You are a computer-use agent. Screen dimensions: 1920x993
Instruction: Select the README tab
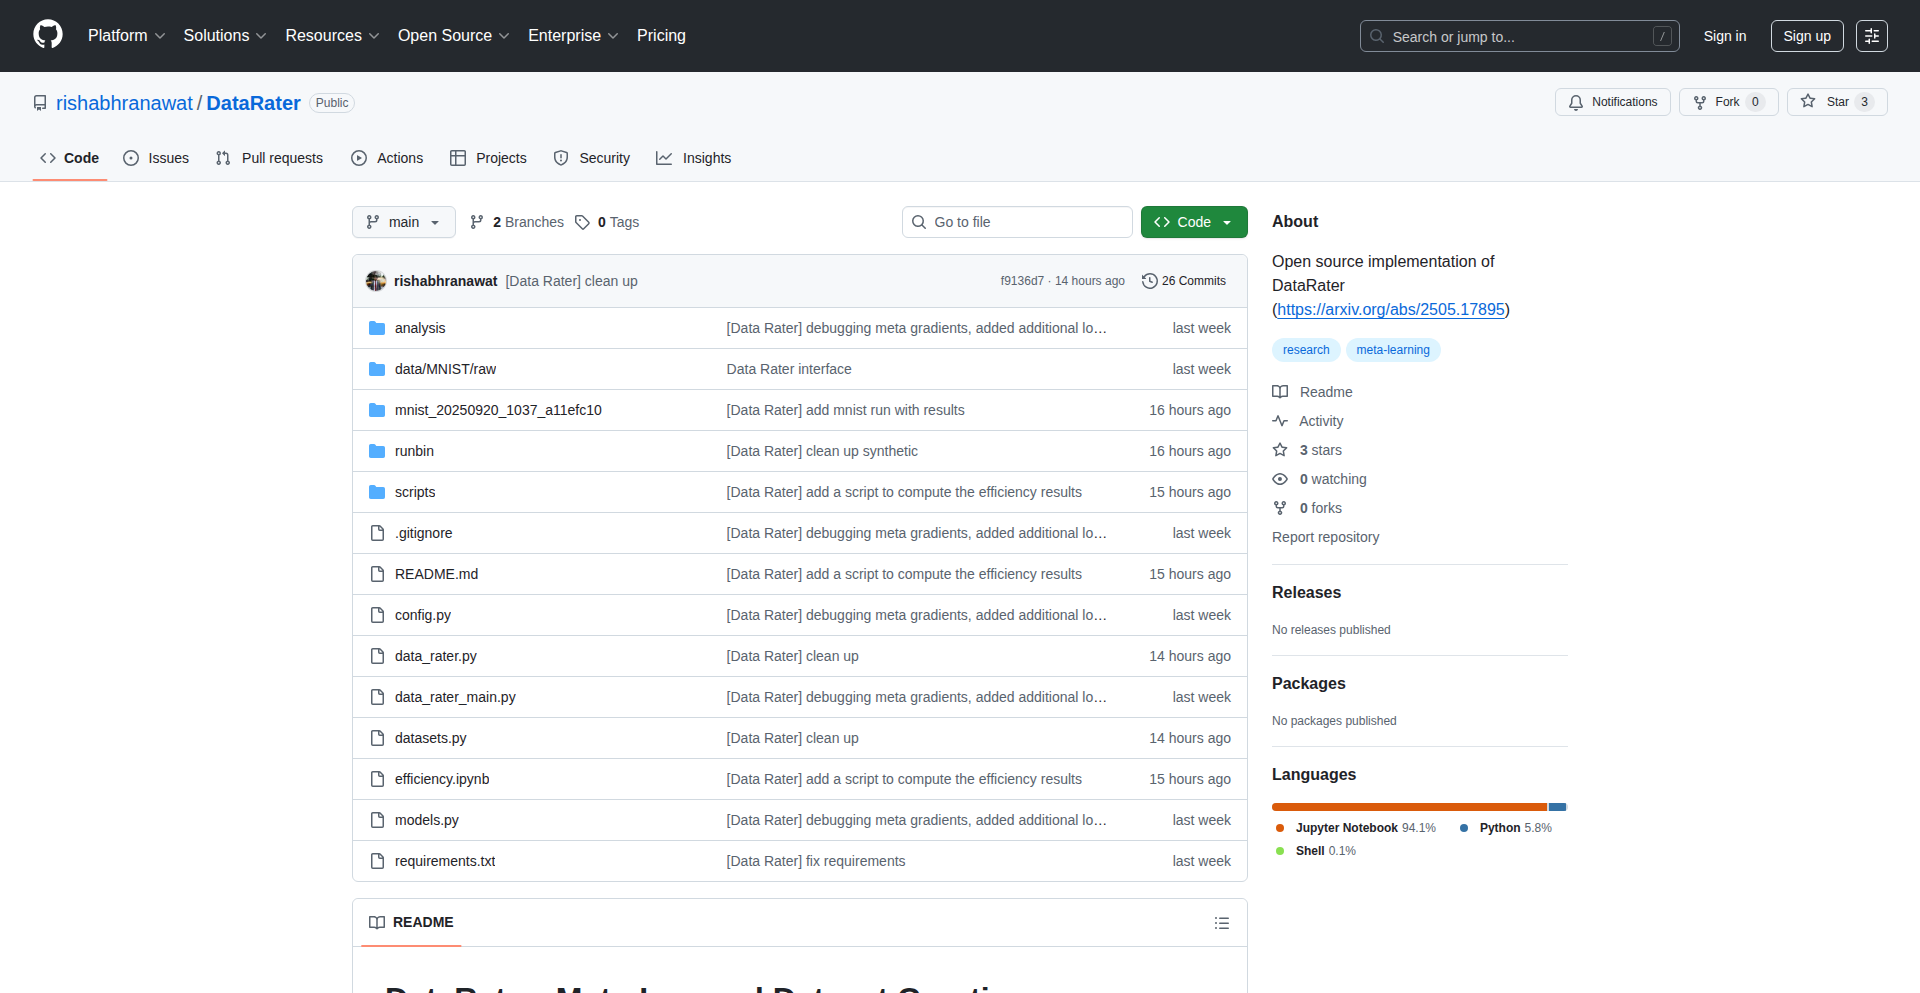tap(411, 922)
